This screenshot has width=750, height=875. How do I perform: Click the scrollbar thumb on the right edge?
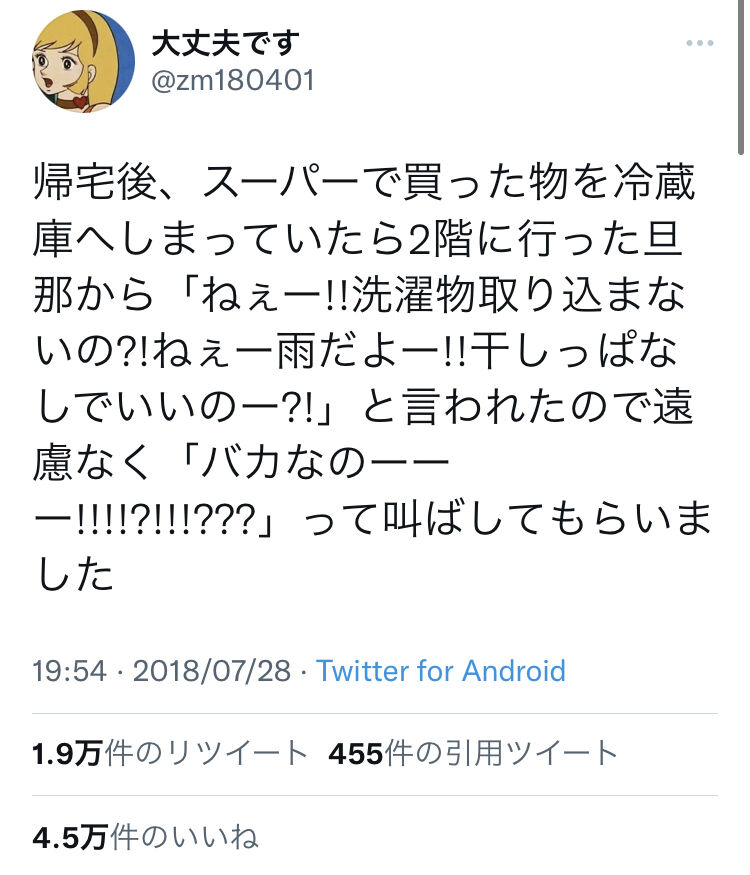click(741, 77)
